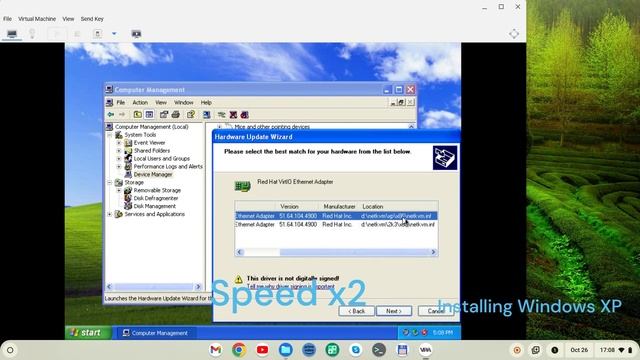Image resolution: width=640 pixels, height=360 pixels.
Task: Open the outer View menu of the VM viewer
Action: (68, 19)
